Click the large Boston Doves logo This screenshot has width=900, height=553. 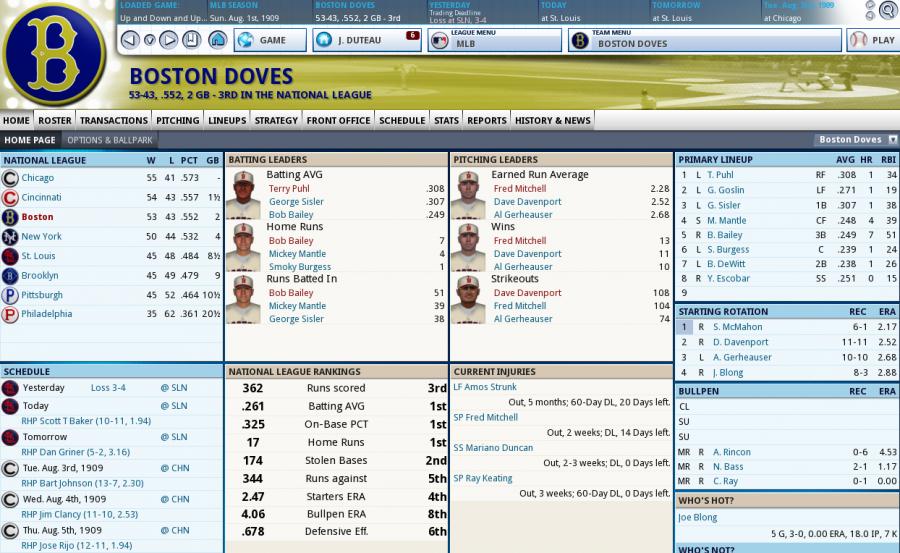(x=54, y=53)
